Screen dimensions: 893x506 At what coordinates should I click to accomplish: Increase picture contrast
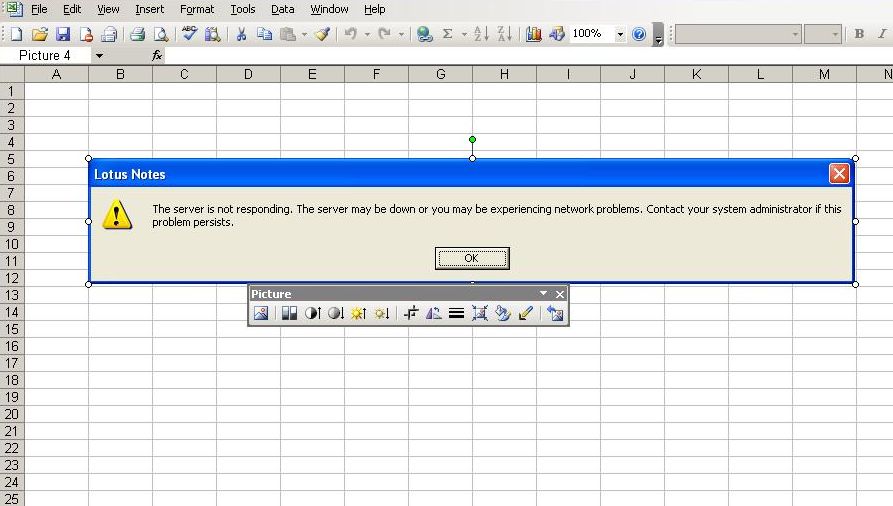click(x=313, y=313)
